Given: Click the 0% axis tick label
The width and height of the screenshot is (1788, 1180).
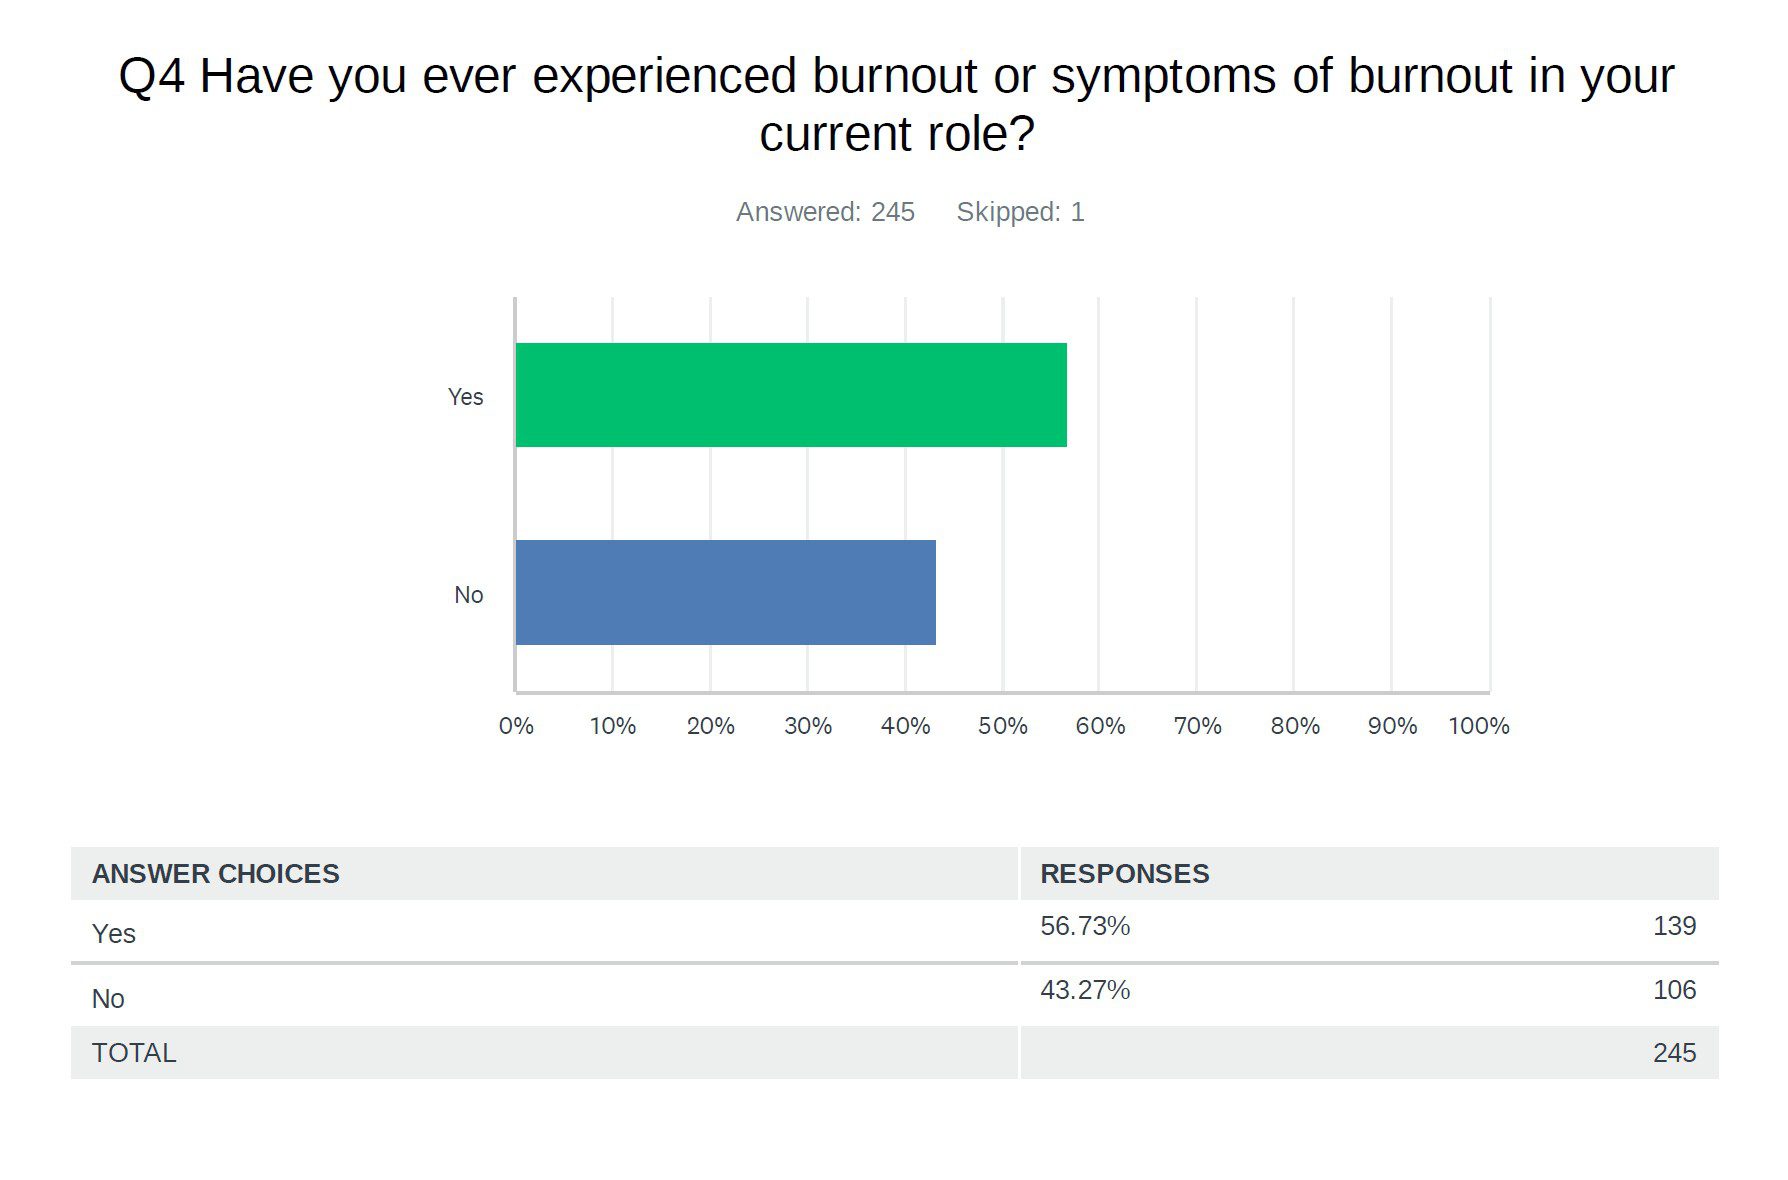Looking at the screenshot, I should 516,726.
